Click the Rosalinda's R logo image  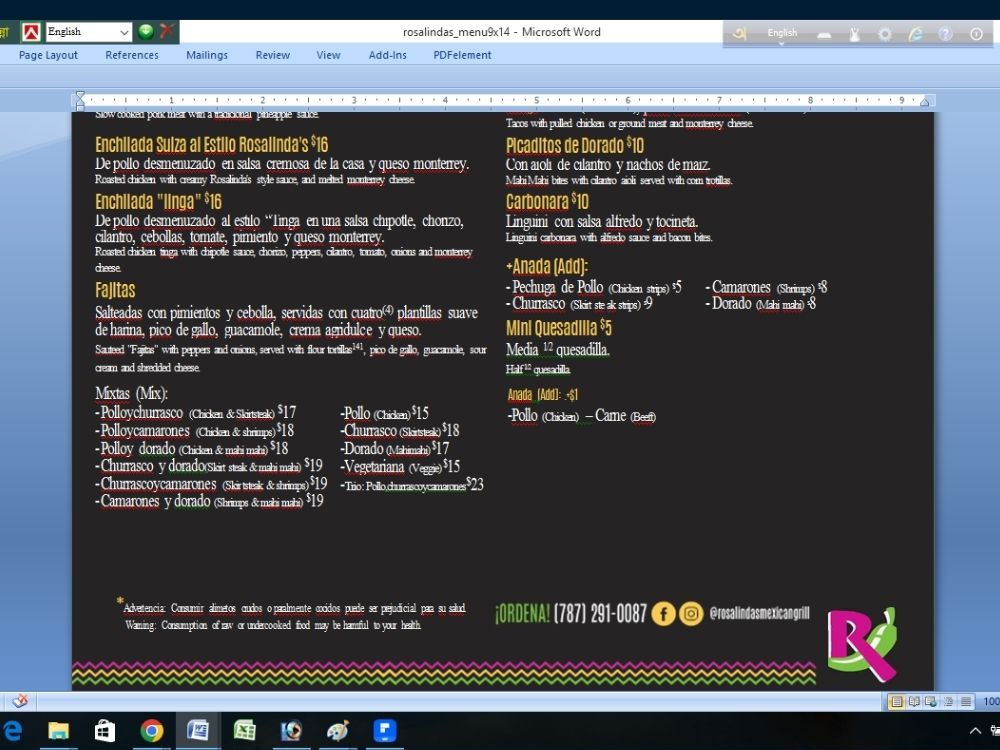point(862,644)
